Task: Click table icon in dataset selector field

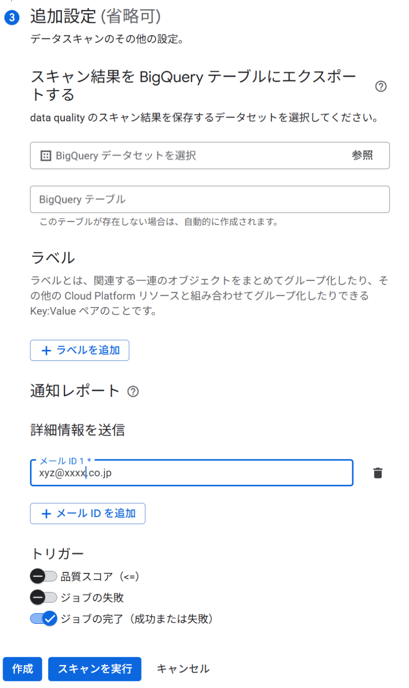Action: tap(45, 155)
